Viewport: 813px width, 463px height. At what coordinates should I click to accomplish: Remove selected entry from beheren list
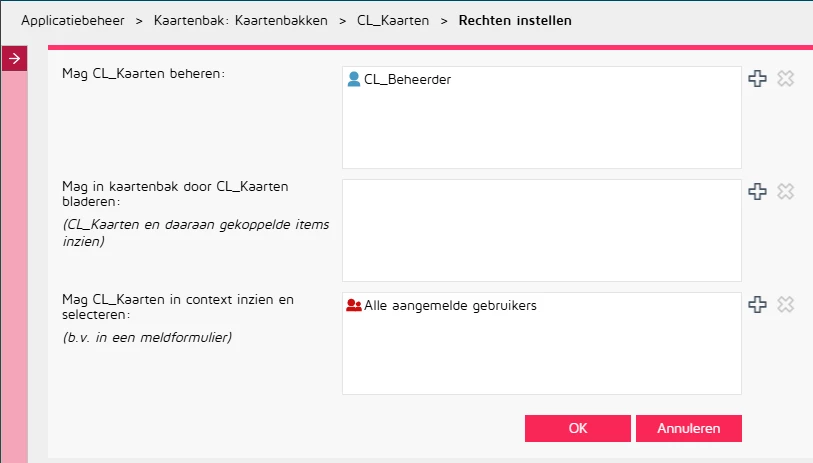click(x=786, y=78)
